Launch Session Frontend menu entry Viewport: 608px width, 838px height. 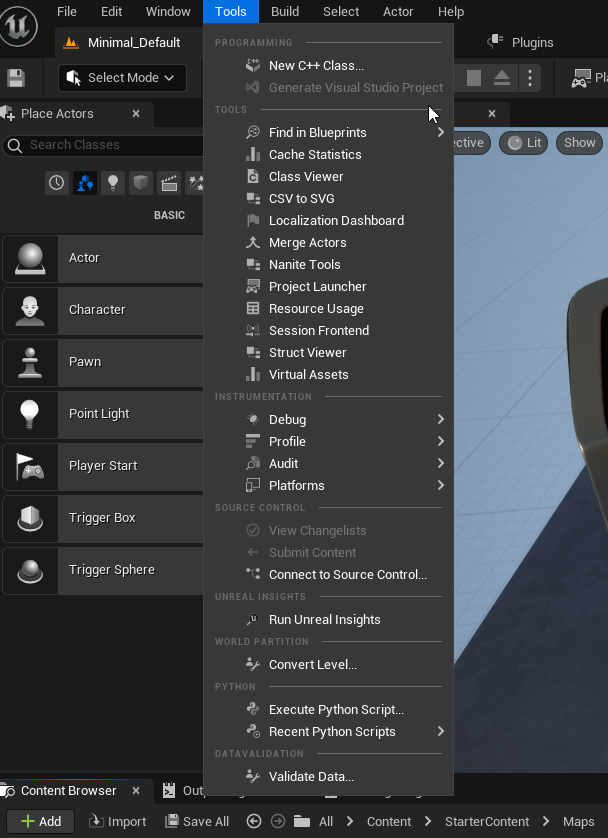click(328, 330)
